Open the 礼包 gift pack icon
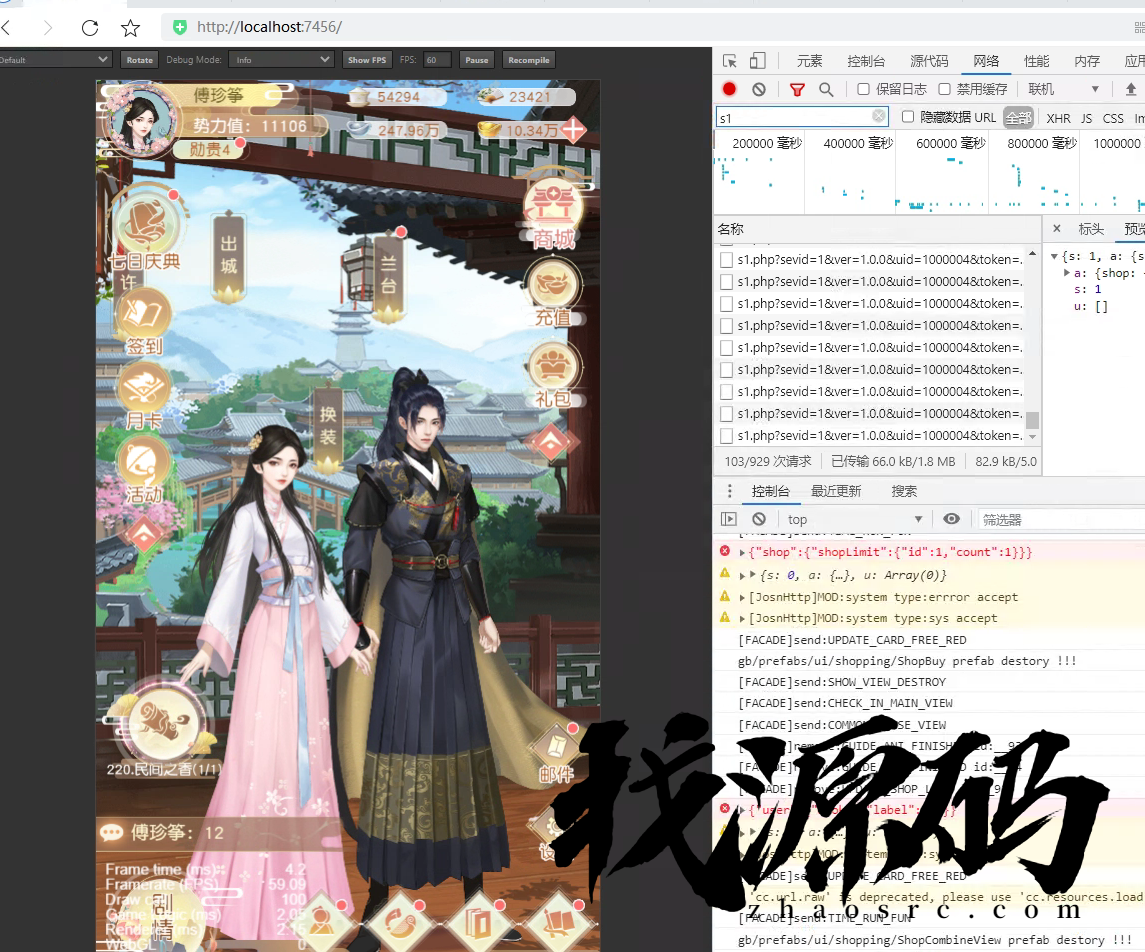The width and height of the screenshot is (1145, 952). tap(554, 375)
